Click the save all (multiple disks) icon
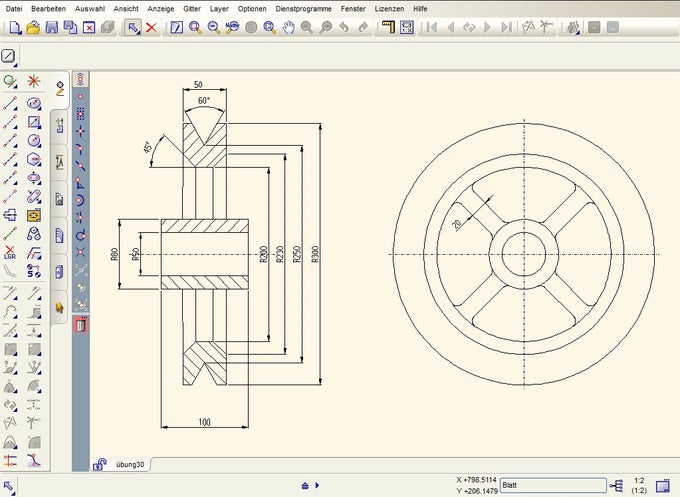The image size is (680, 497). click(70, 28)
